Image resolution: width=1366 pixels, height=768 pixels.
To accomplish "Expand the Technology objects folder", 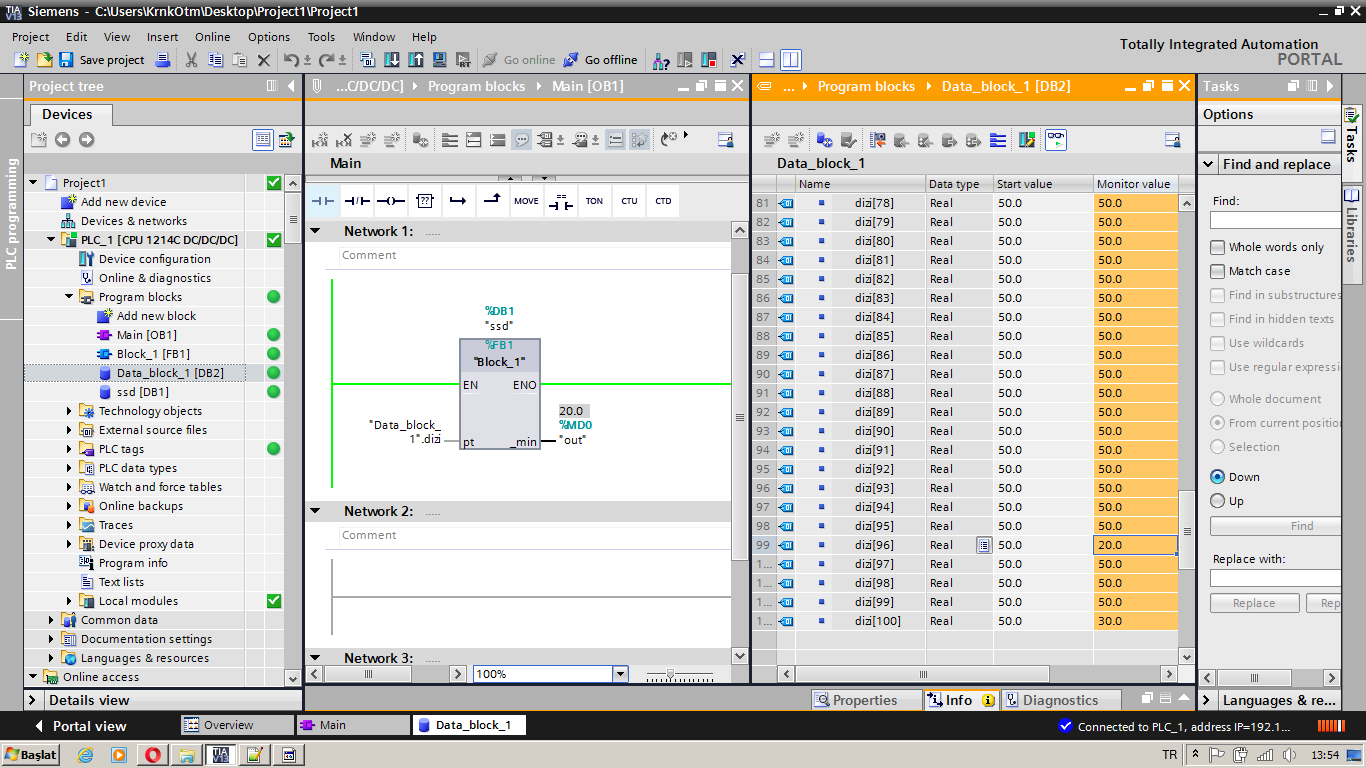I will tap(69, 411).
